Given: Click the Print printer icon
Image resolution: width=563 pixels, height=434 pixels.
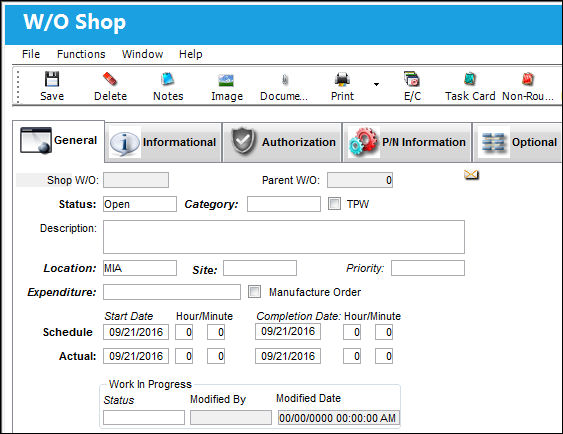Looking at the screenshot, I should [342, 79].
